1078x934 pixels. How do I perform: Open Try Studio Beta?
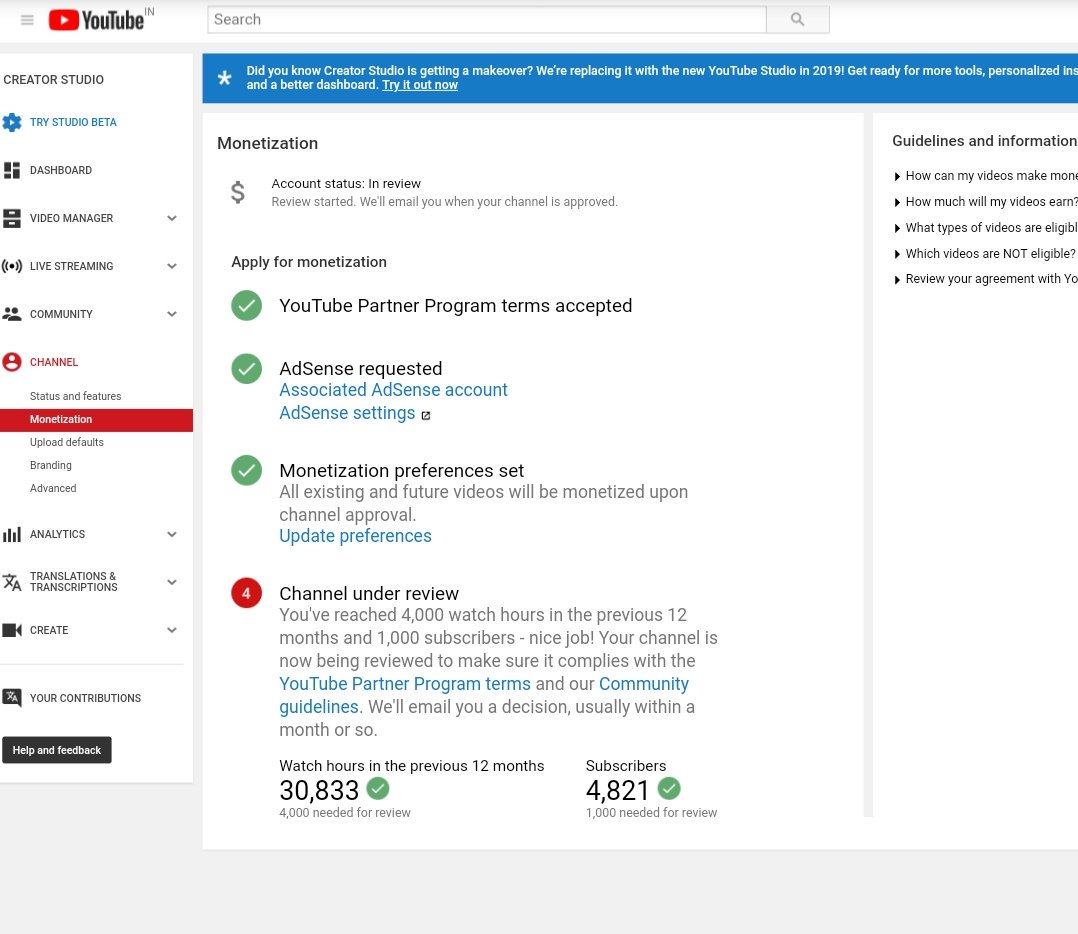point(73,122)
